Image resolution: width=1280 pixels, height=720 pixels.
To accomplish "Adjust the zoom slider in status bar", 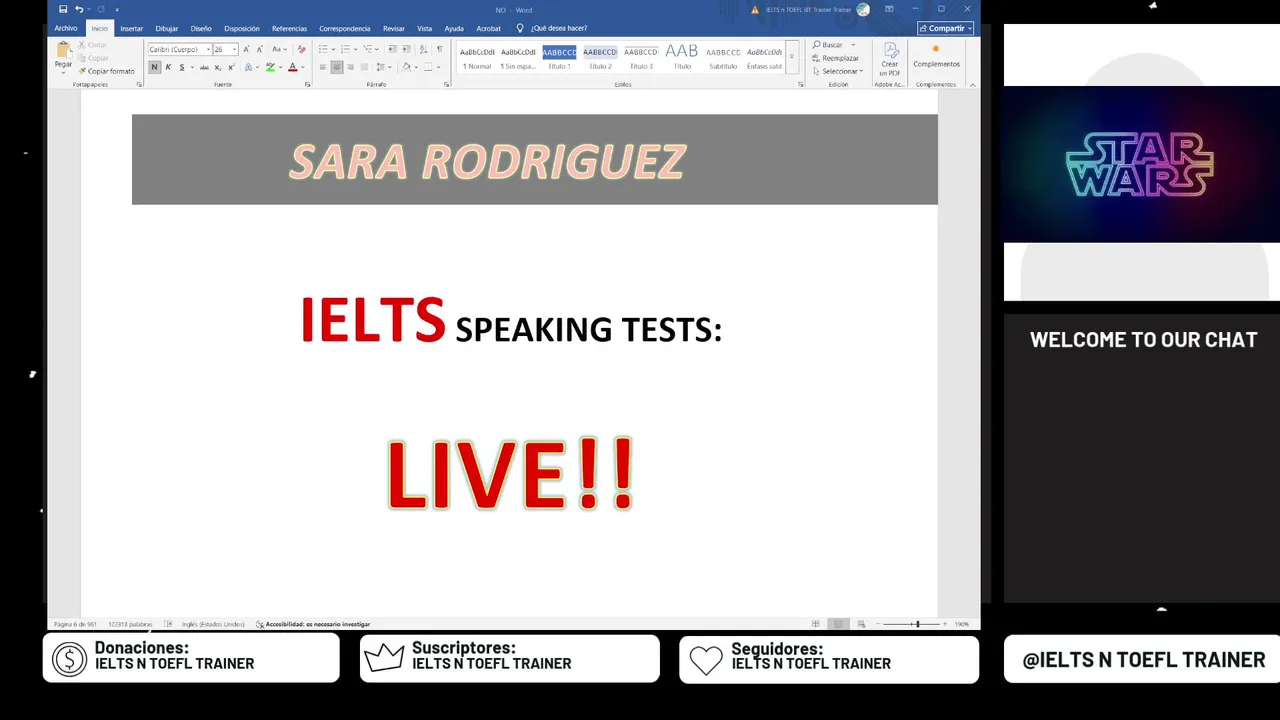I will [916, 624].
